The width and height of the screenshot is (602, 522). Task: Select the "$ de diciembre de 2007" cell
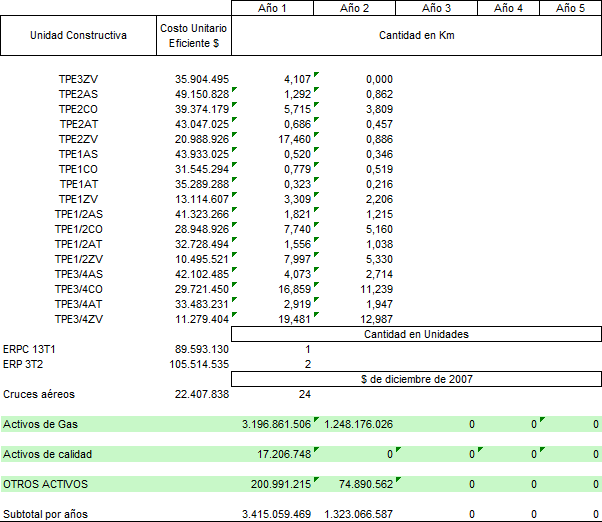(416, 379)
